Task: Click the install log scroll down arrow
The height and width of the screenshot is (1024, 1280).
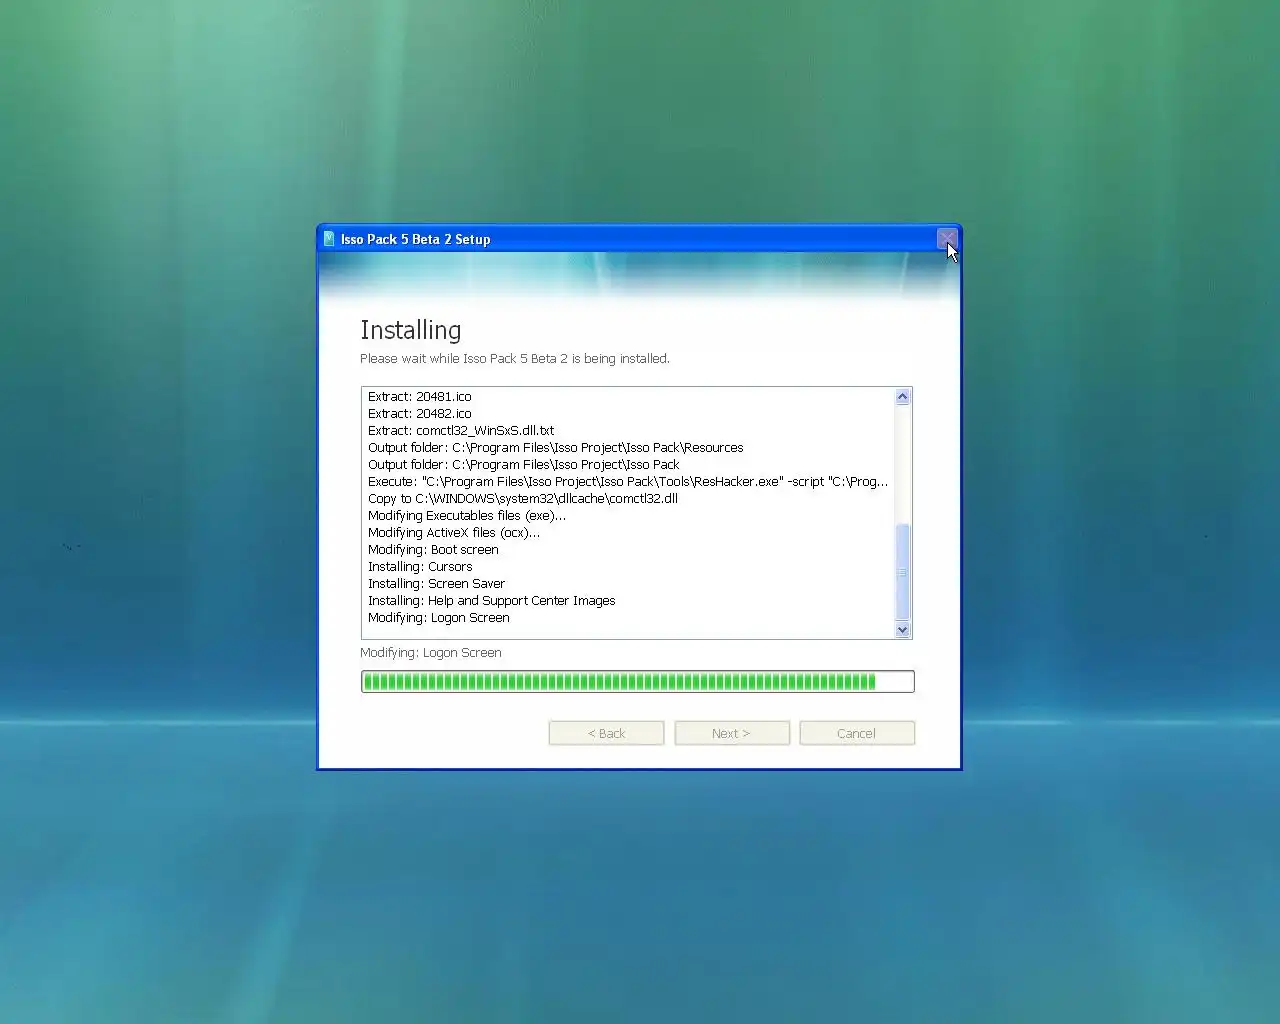Action: coord(903,629)
